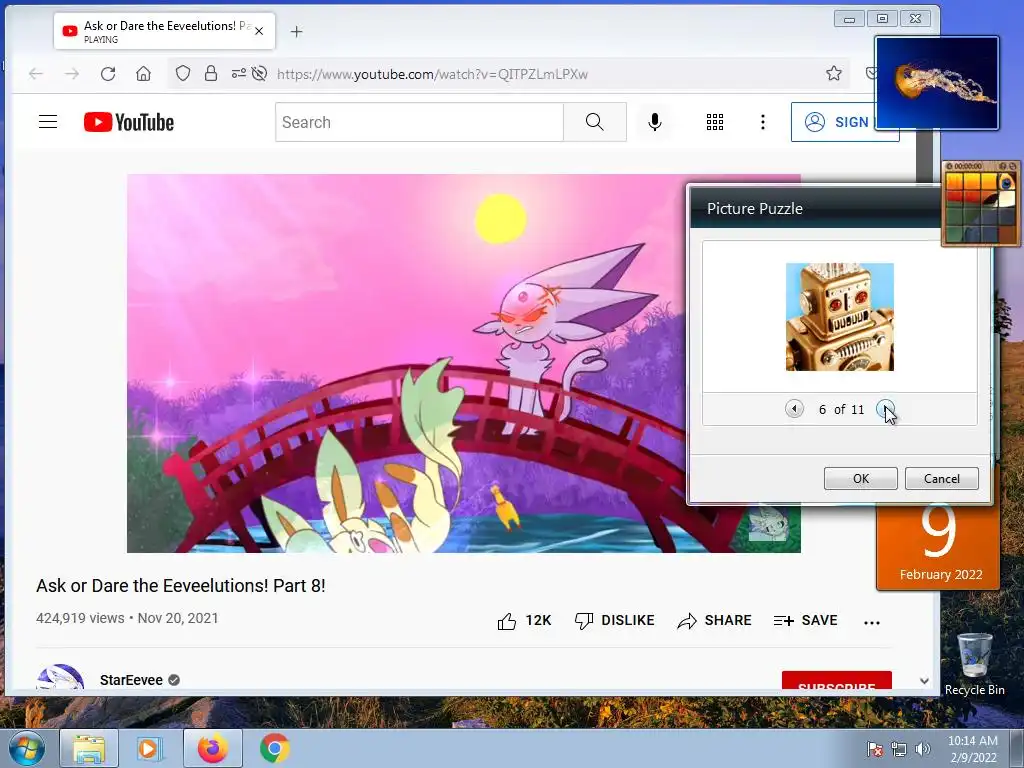Close the Ask or Dare the Eeveelutions tab
This screenshot has height=768, width=1024.
(x=259, y=31)
